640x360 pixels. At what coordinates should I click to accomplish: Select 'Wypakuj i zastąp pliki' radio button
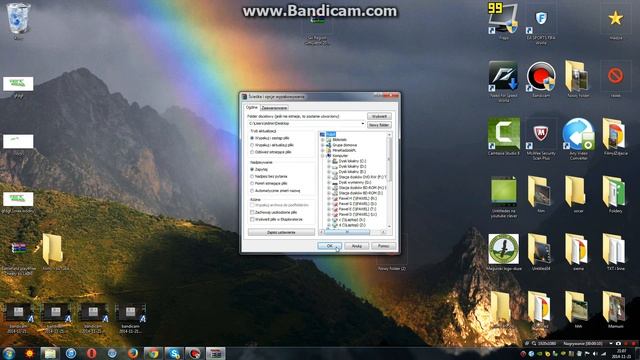pyautogui.click(x=252, y=138)
